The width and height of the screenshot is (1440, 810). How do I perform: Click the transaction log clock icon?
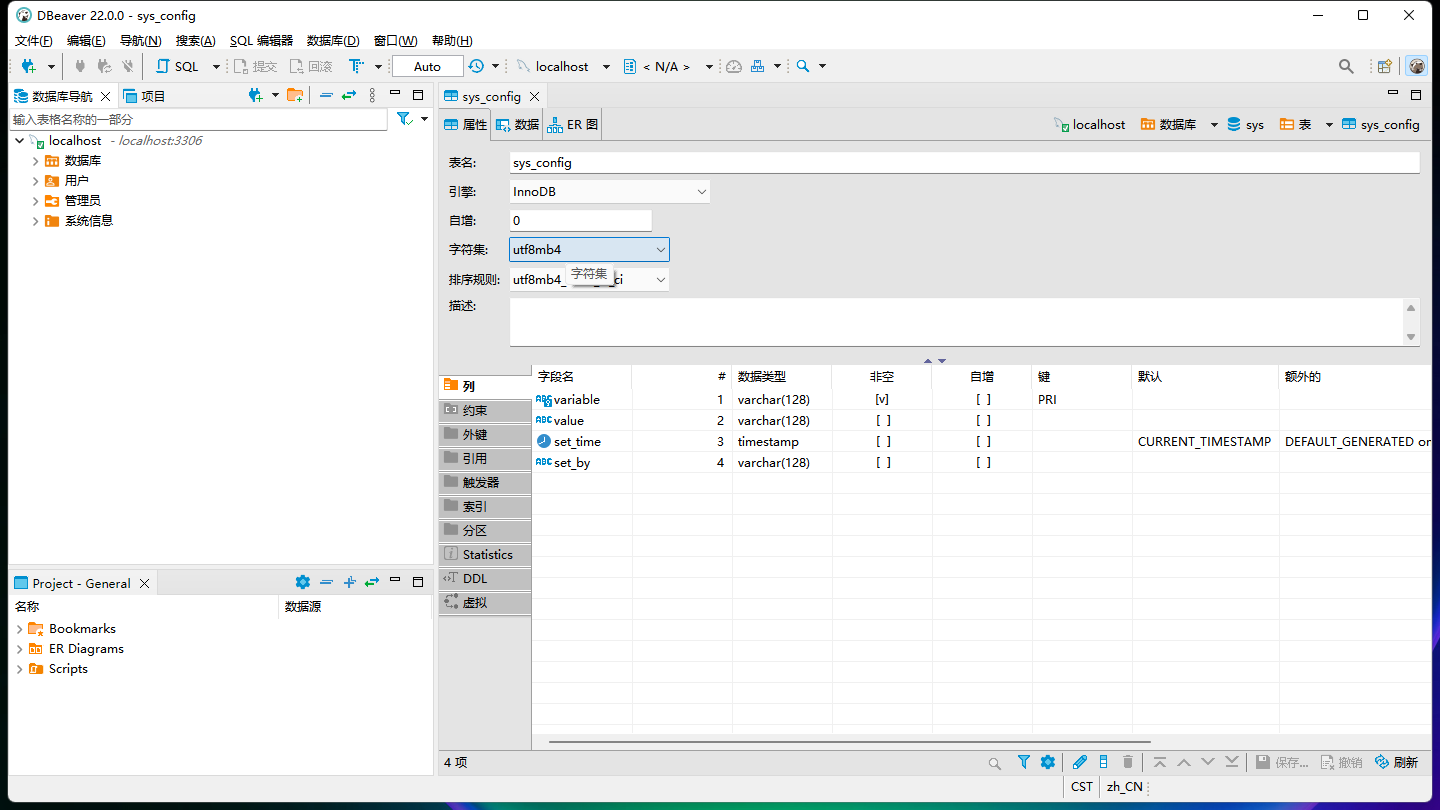(477, 66)
